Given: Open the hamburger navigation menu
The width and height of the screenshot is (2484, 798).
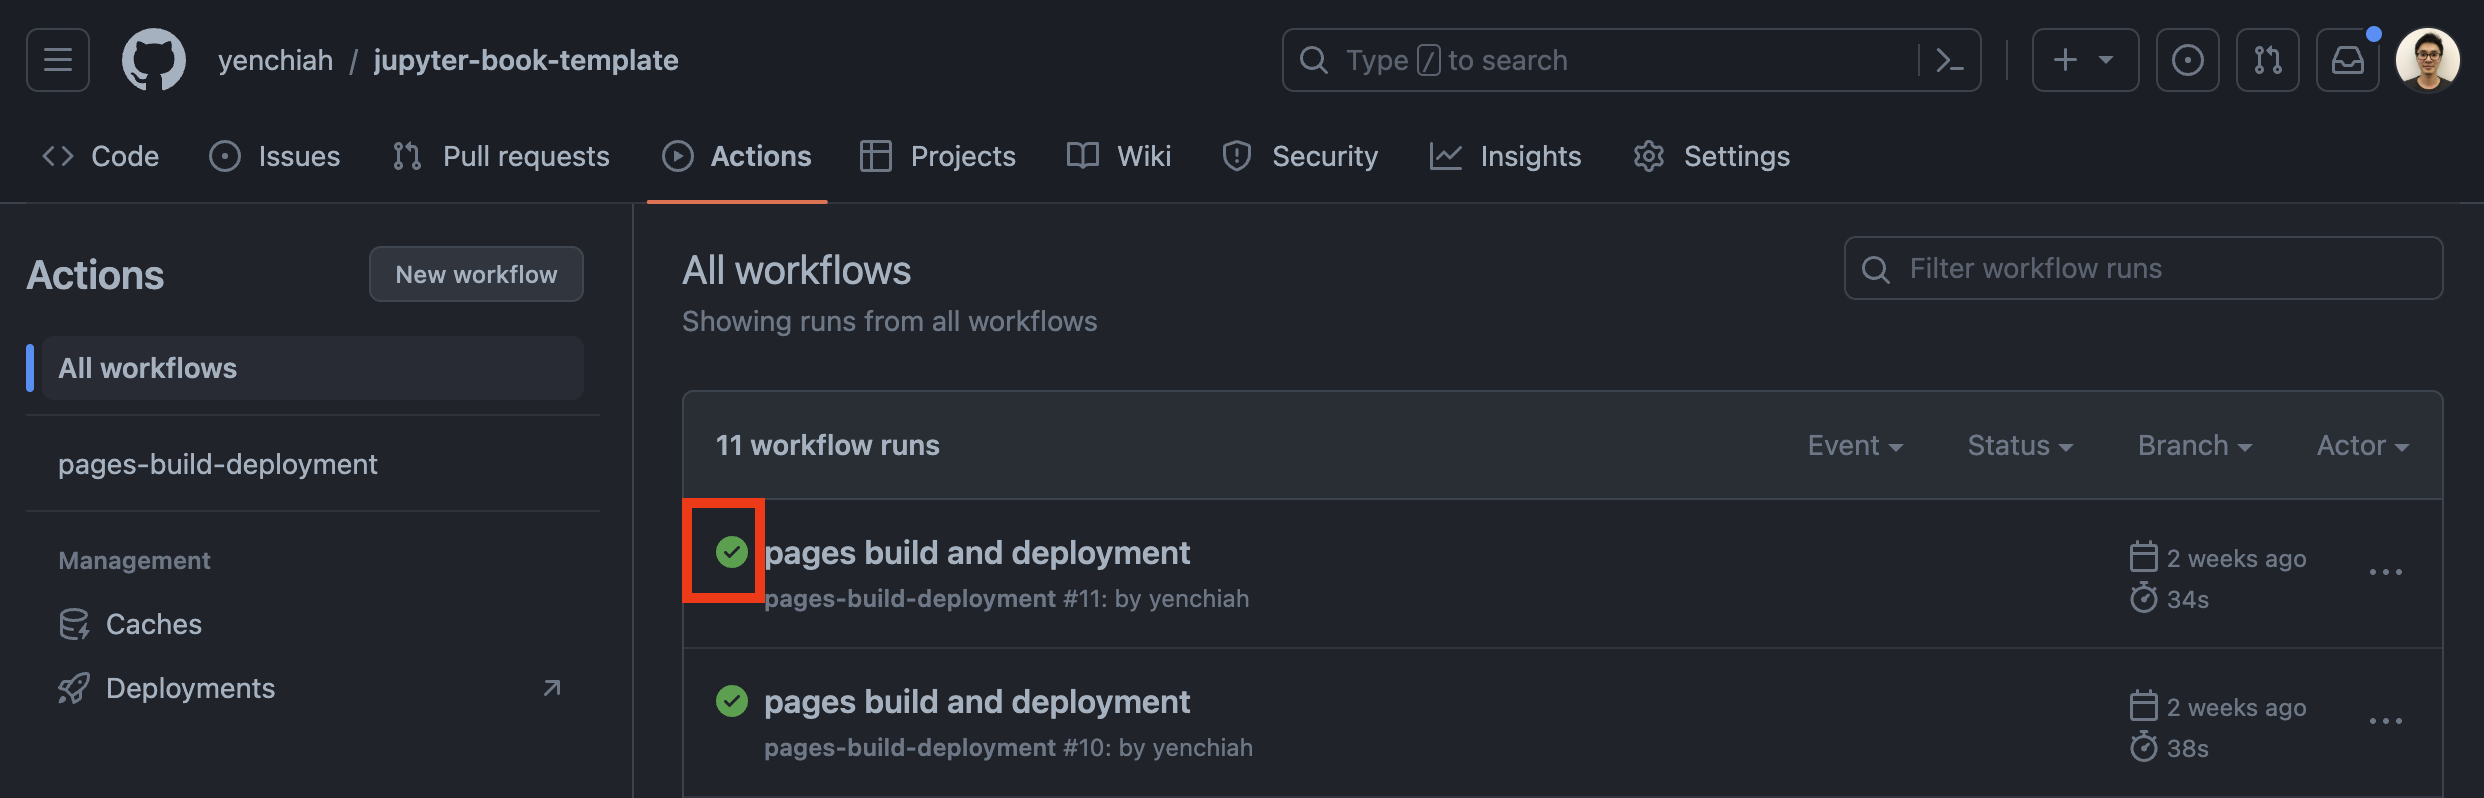Looking at the screenshot, I should (x=58, y=60).
